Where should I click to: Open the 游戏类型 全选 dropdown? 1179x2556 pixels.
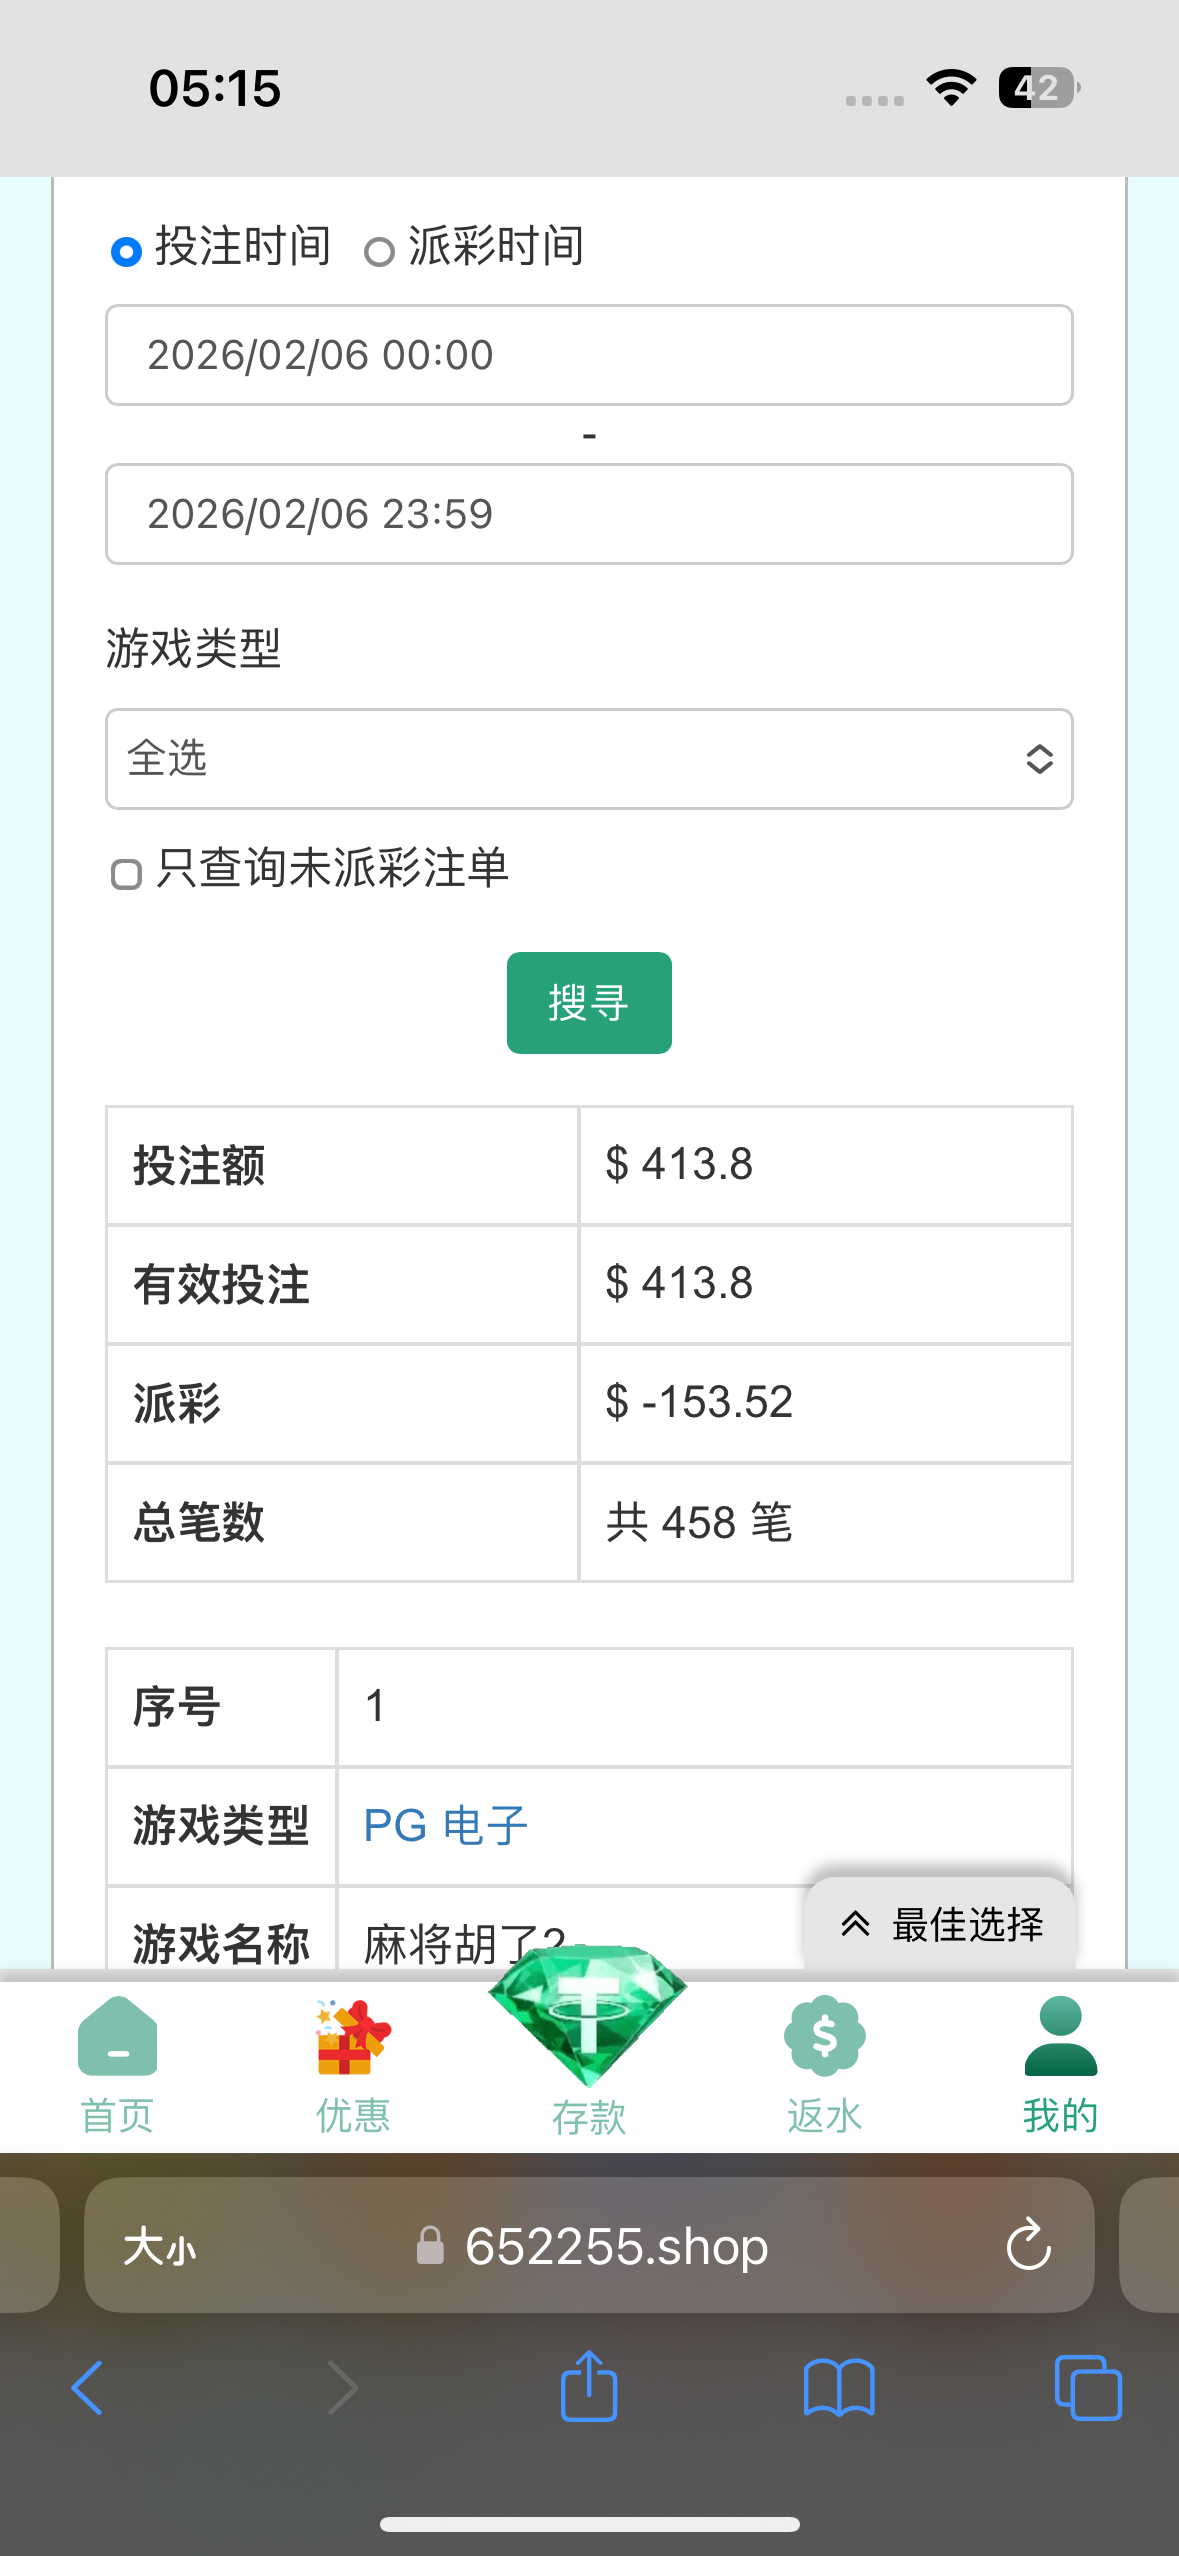coord(589,759)
